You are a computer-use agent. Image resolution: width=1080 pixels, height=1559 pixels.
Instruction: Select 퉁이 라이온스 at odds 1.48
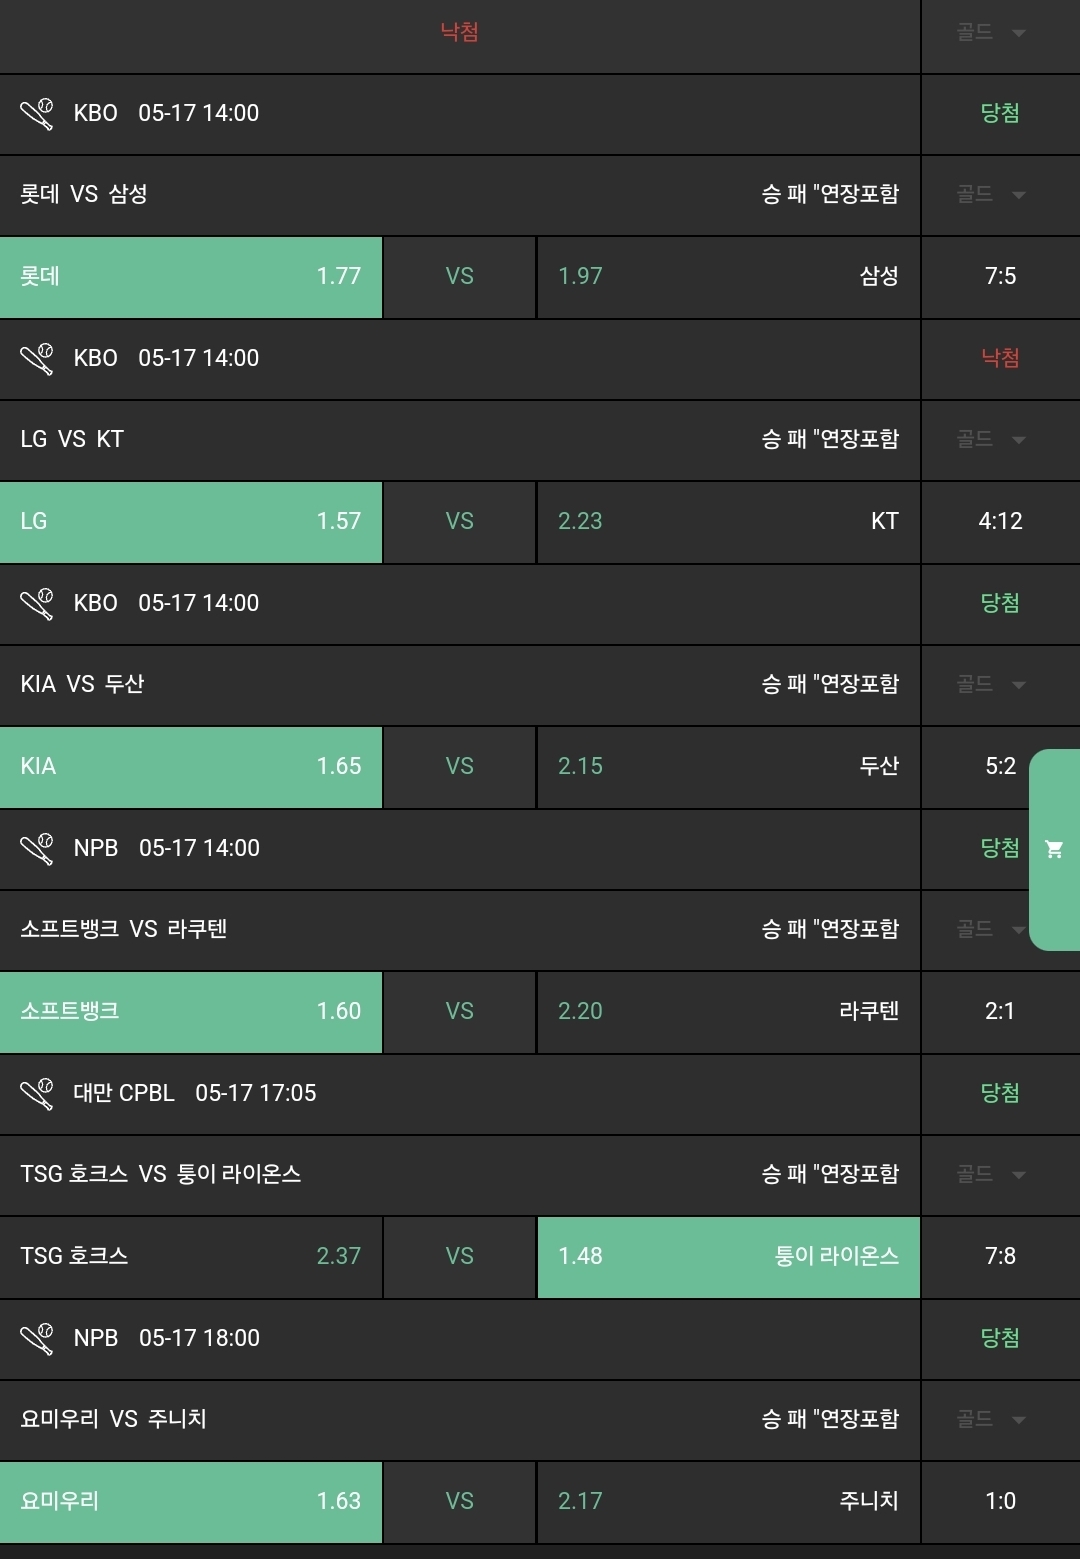(x=728, y=1257)
